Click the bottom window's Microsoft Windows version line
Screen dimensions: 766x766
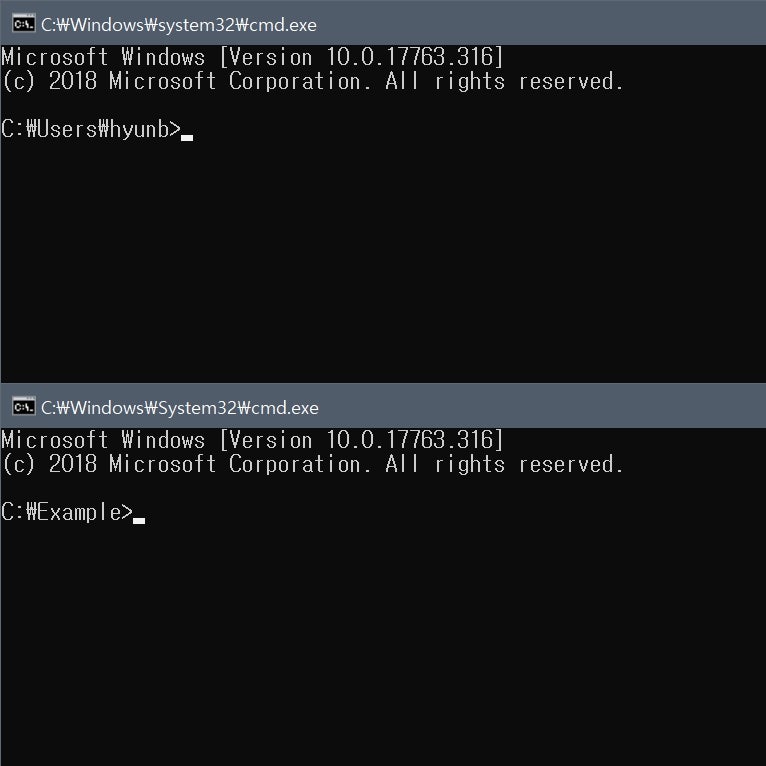point(252,440)
